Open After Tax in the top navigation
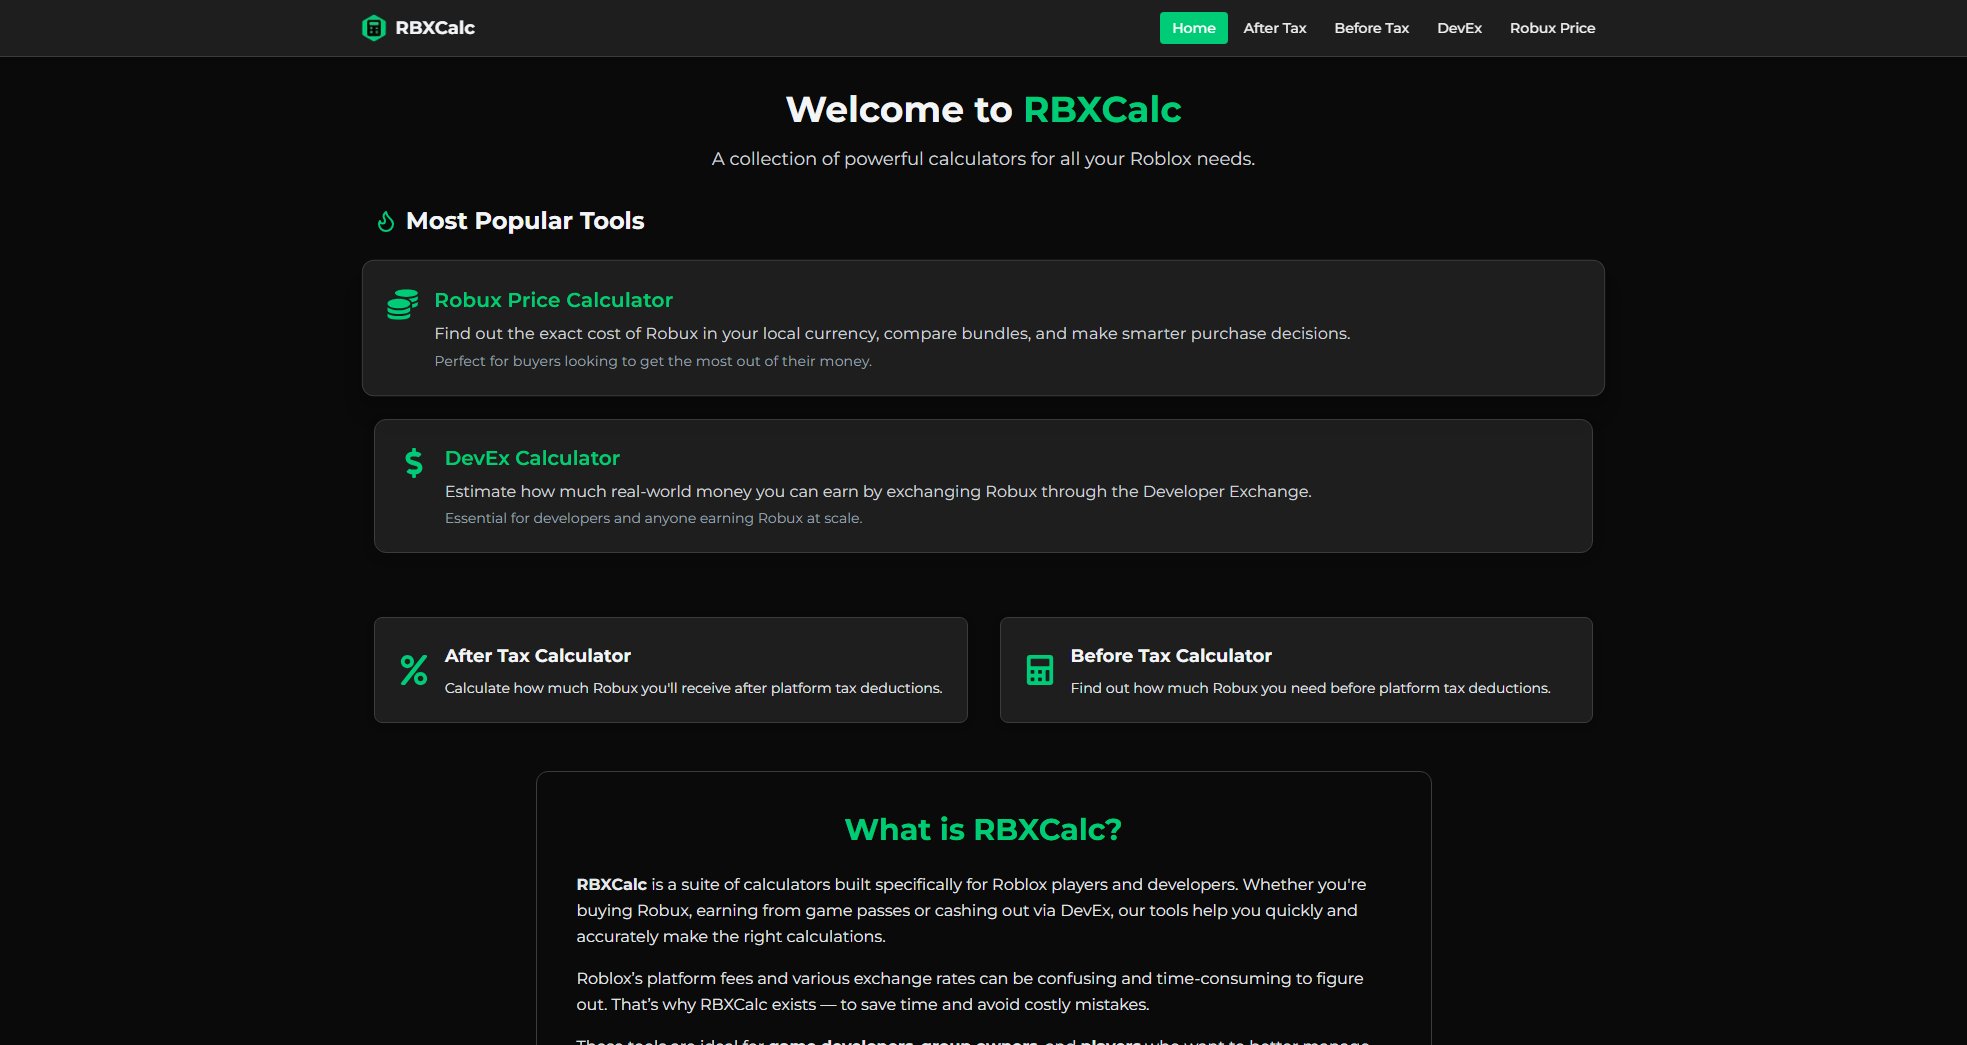The image size is (1967, 1045). tap(1274, 28)
